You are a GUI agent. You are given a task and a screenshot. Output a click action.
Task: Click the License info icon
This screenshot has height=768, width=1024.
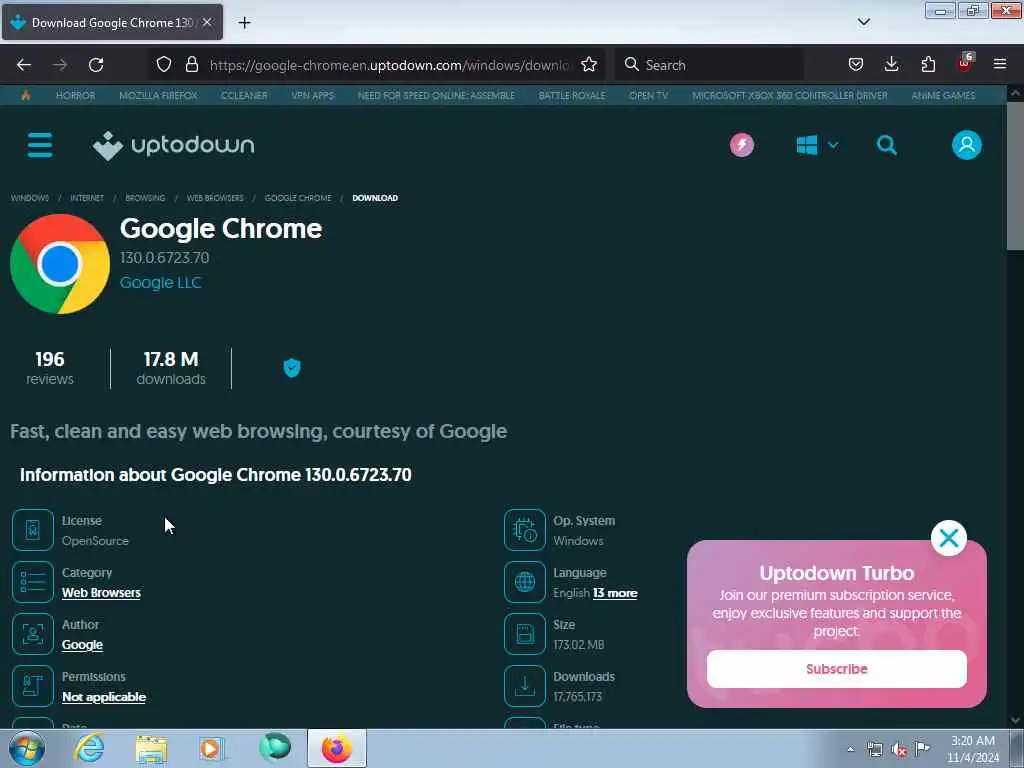[x=33, y=530]
